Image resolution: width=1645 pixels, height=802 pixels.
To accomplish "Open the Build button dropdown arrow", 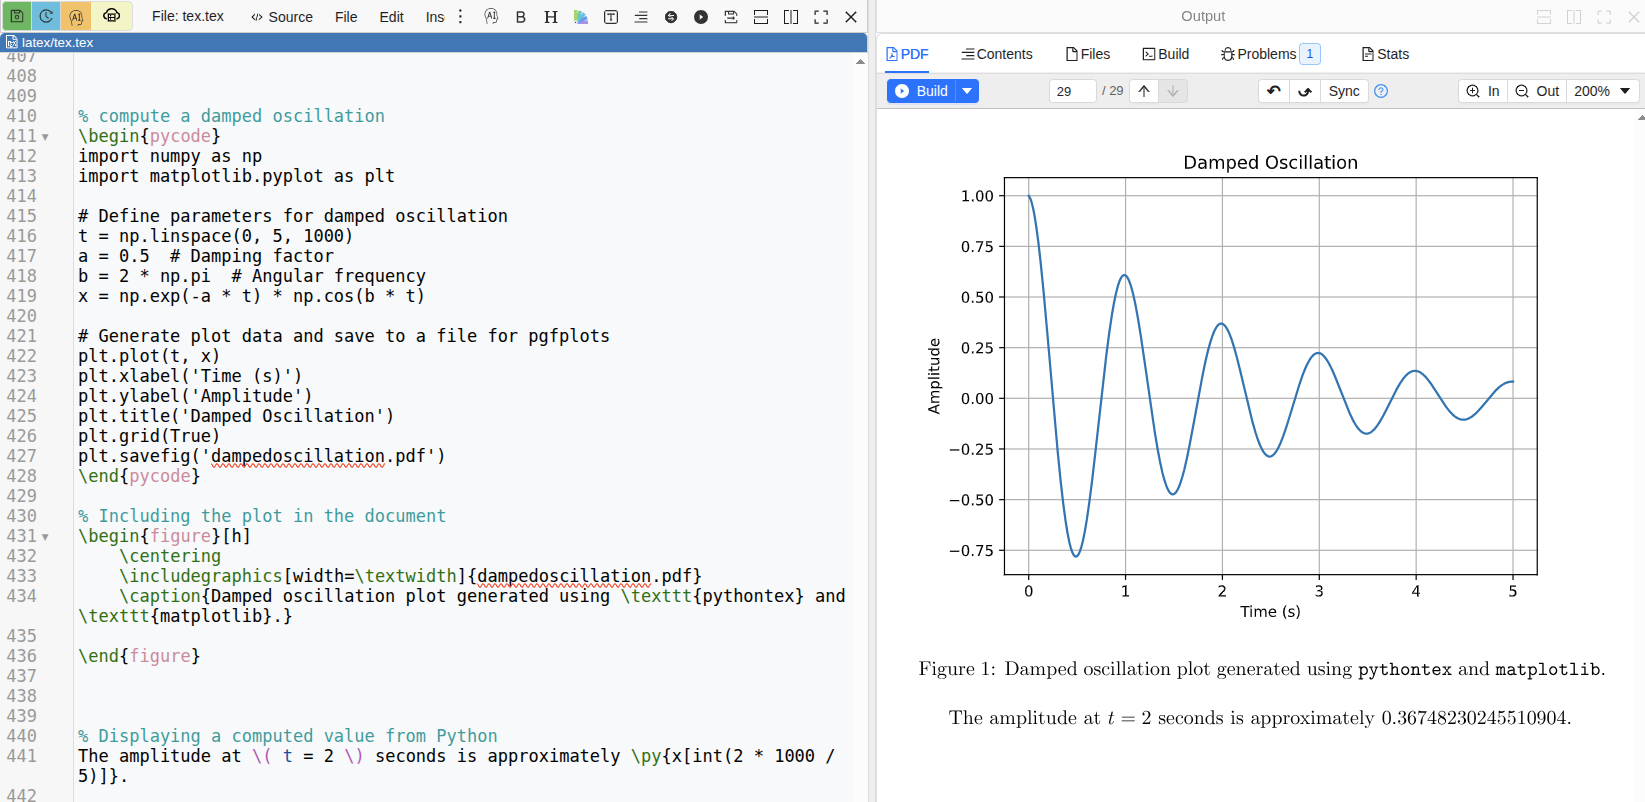I will 967,91.
